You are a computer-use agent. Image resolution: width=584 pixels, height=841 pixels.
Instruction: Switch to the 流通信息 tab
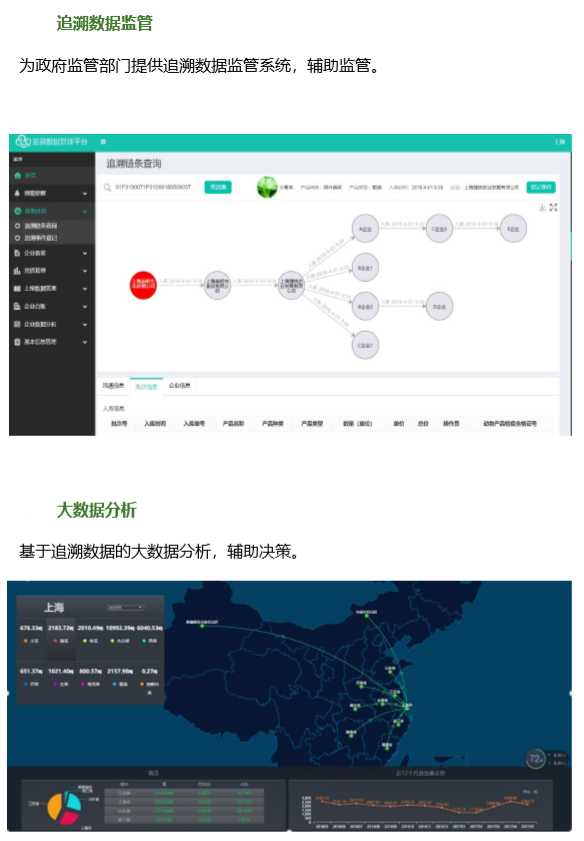click(113, 386)
